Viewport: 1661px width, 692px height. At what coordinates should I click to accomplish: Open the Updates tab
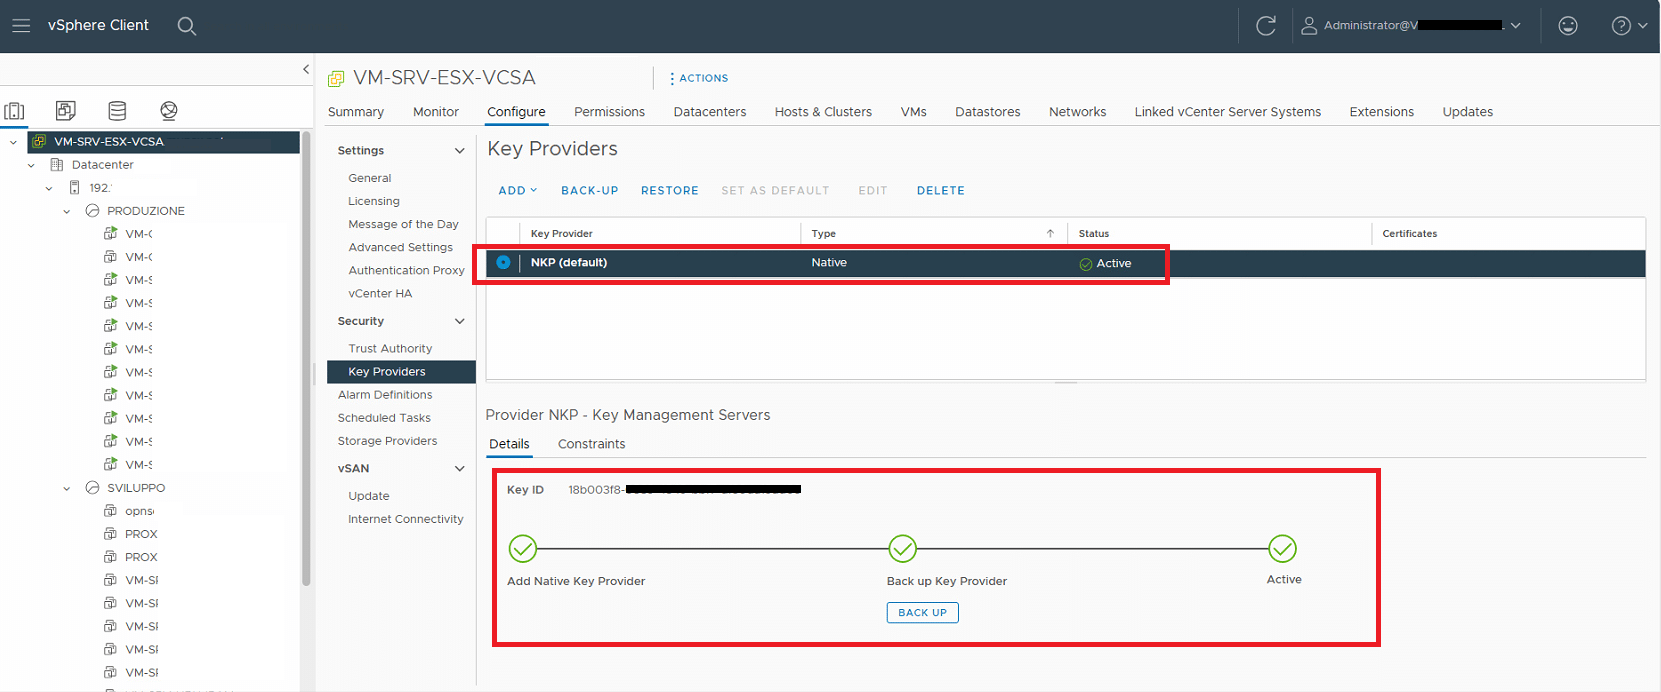point(1468,112)
